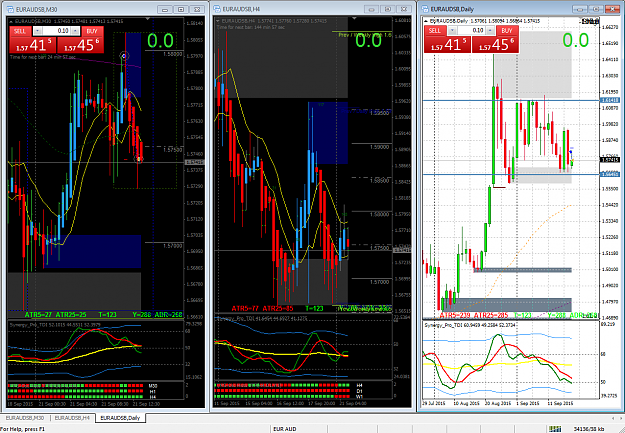
Task: Click the chart icon in Daily window title
Action: pyautogui.click(x=425, y=9)
